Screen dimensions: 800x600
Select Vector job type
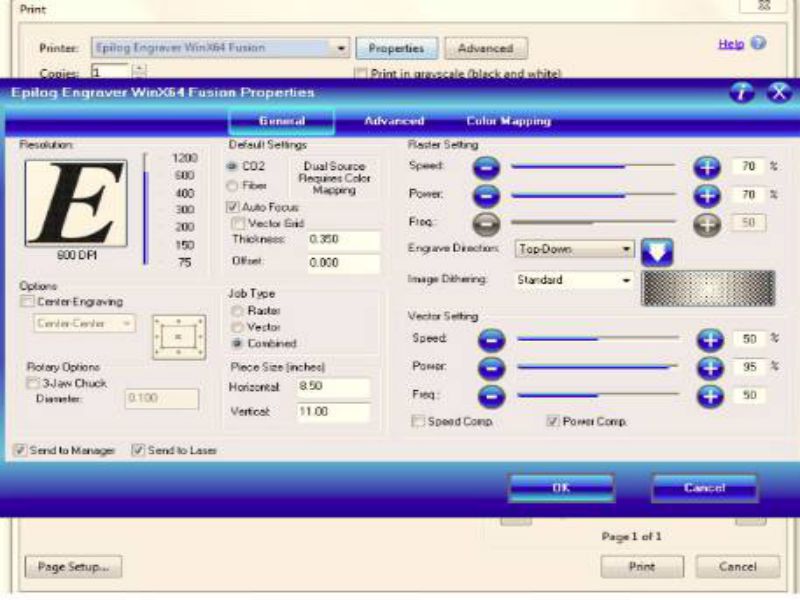click(237, 327)
